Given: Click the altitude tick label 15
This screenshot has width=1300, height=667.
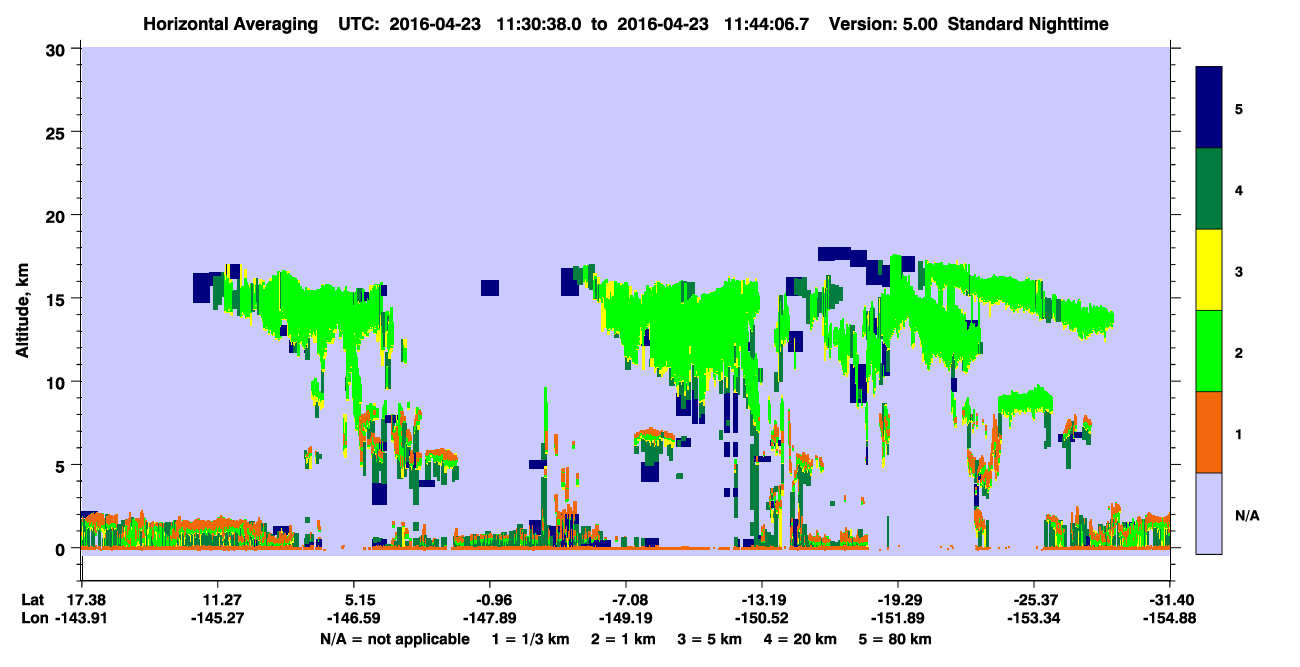Looking at the screenshot, I should click(58, 298).
